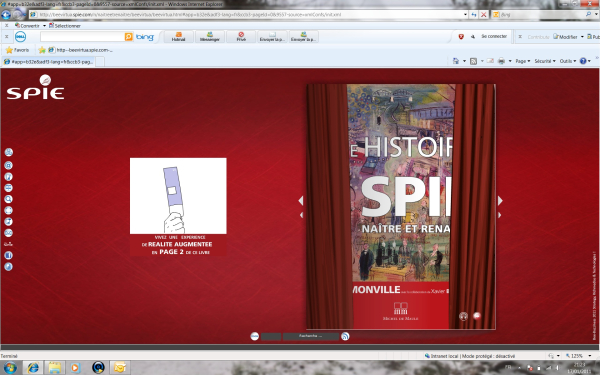Screen dimensions: 600x375
Task: Select the #app=b32e8adf3 browser tab
Action: click(x=48, y=62)
